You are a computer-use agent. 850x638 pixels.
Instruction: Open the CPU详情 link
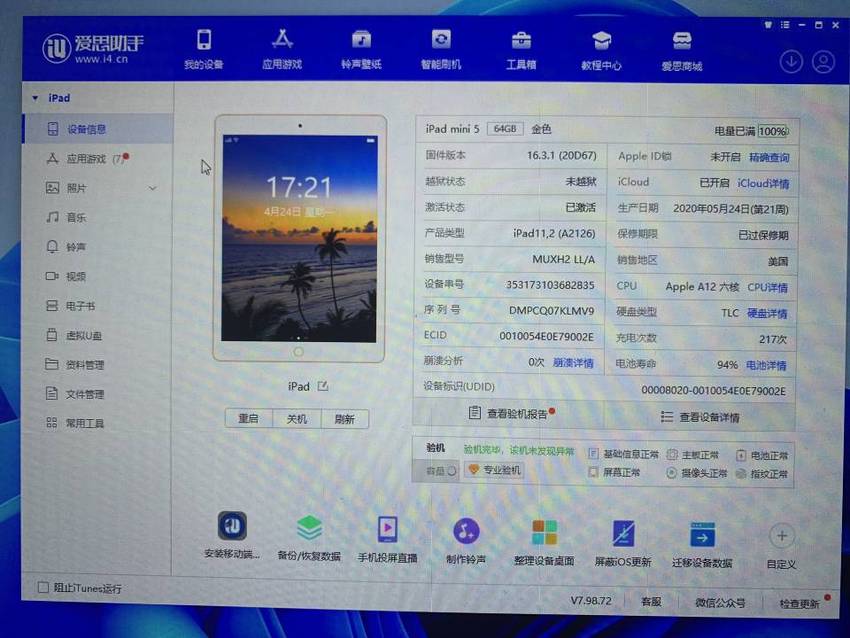pos(767,287)
